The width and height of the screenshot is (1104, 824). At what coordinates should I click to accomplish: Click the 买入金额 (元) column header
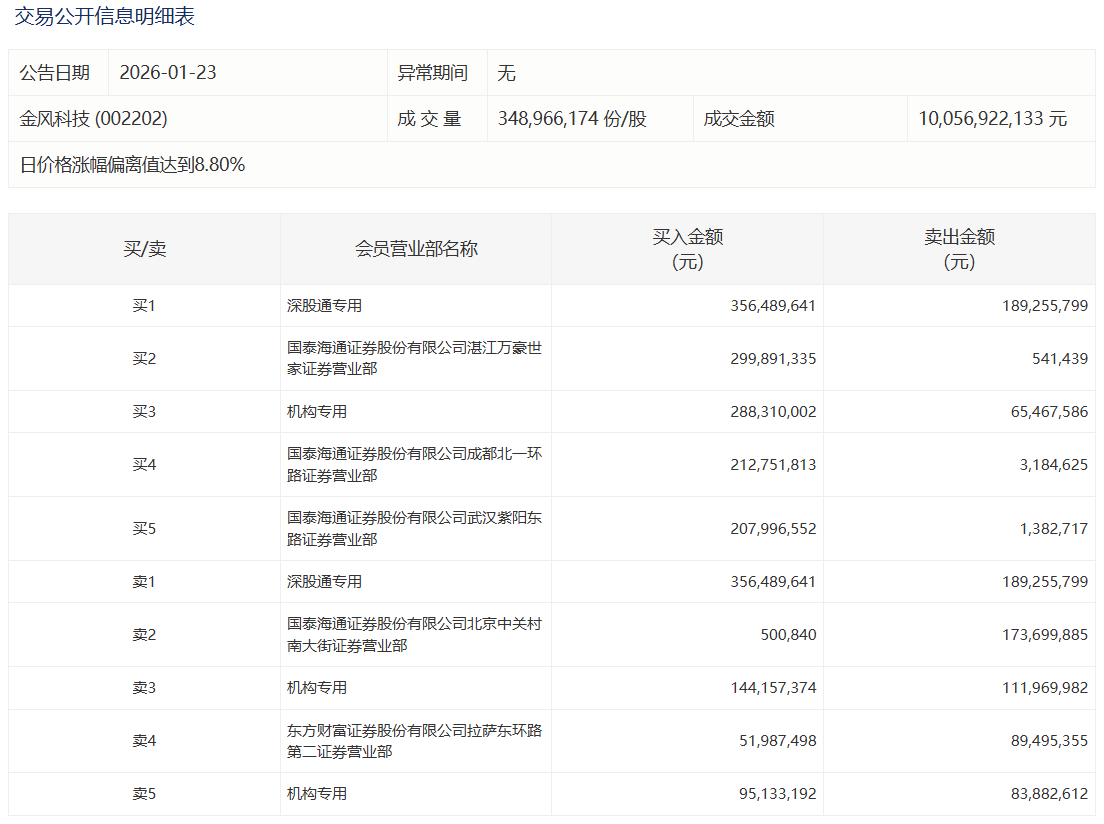click(687, 249)
